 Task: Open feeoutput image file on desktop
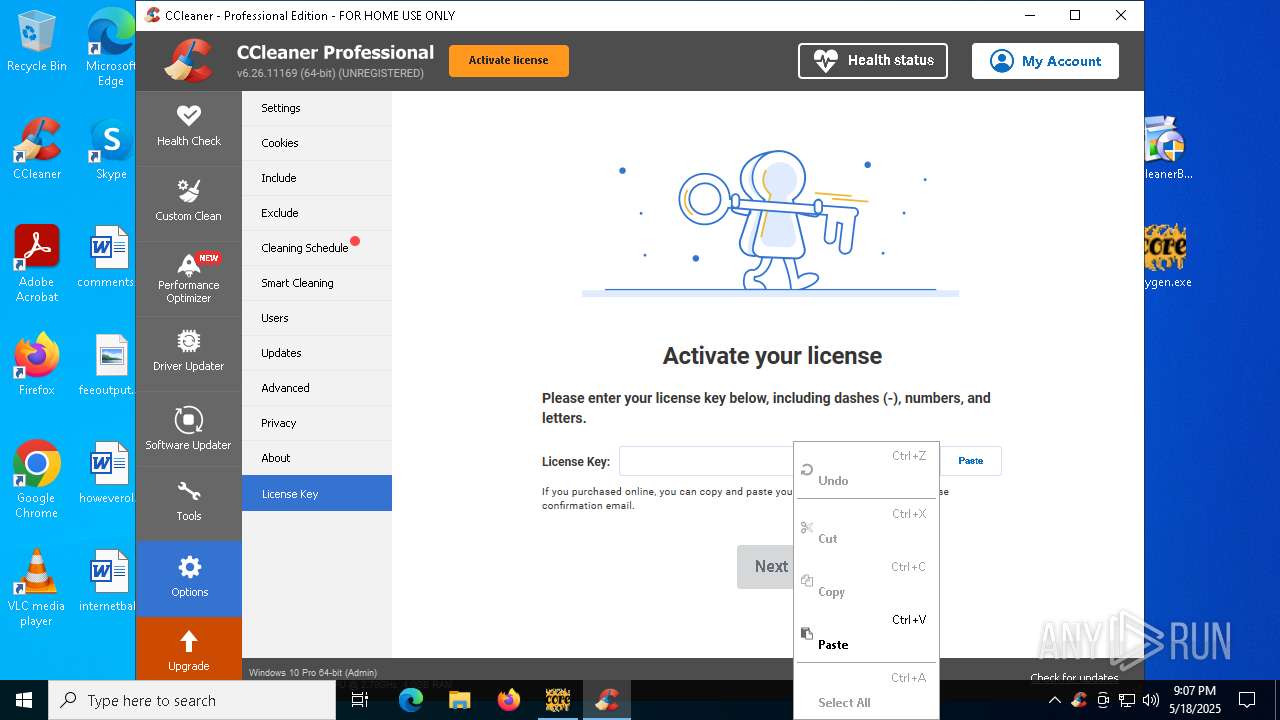coord(107,366)
